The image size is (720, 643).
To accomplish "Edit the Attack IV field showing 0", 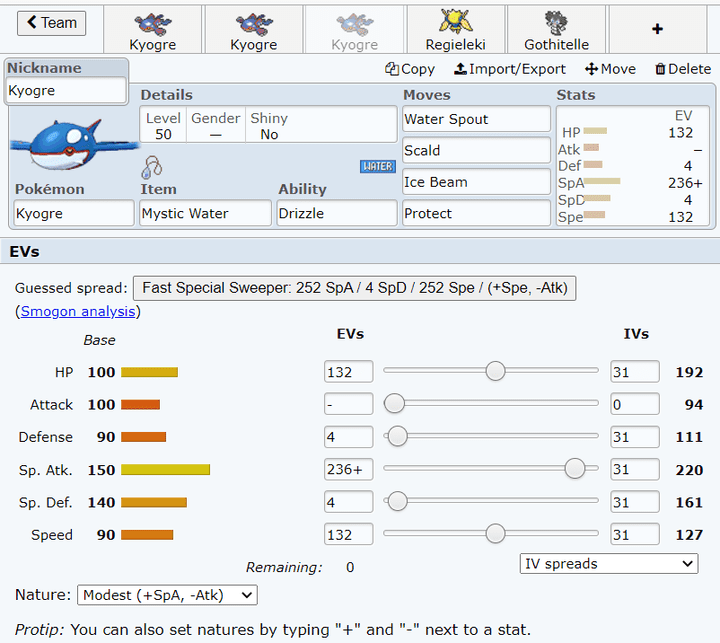I will (635, 404).
